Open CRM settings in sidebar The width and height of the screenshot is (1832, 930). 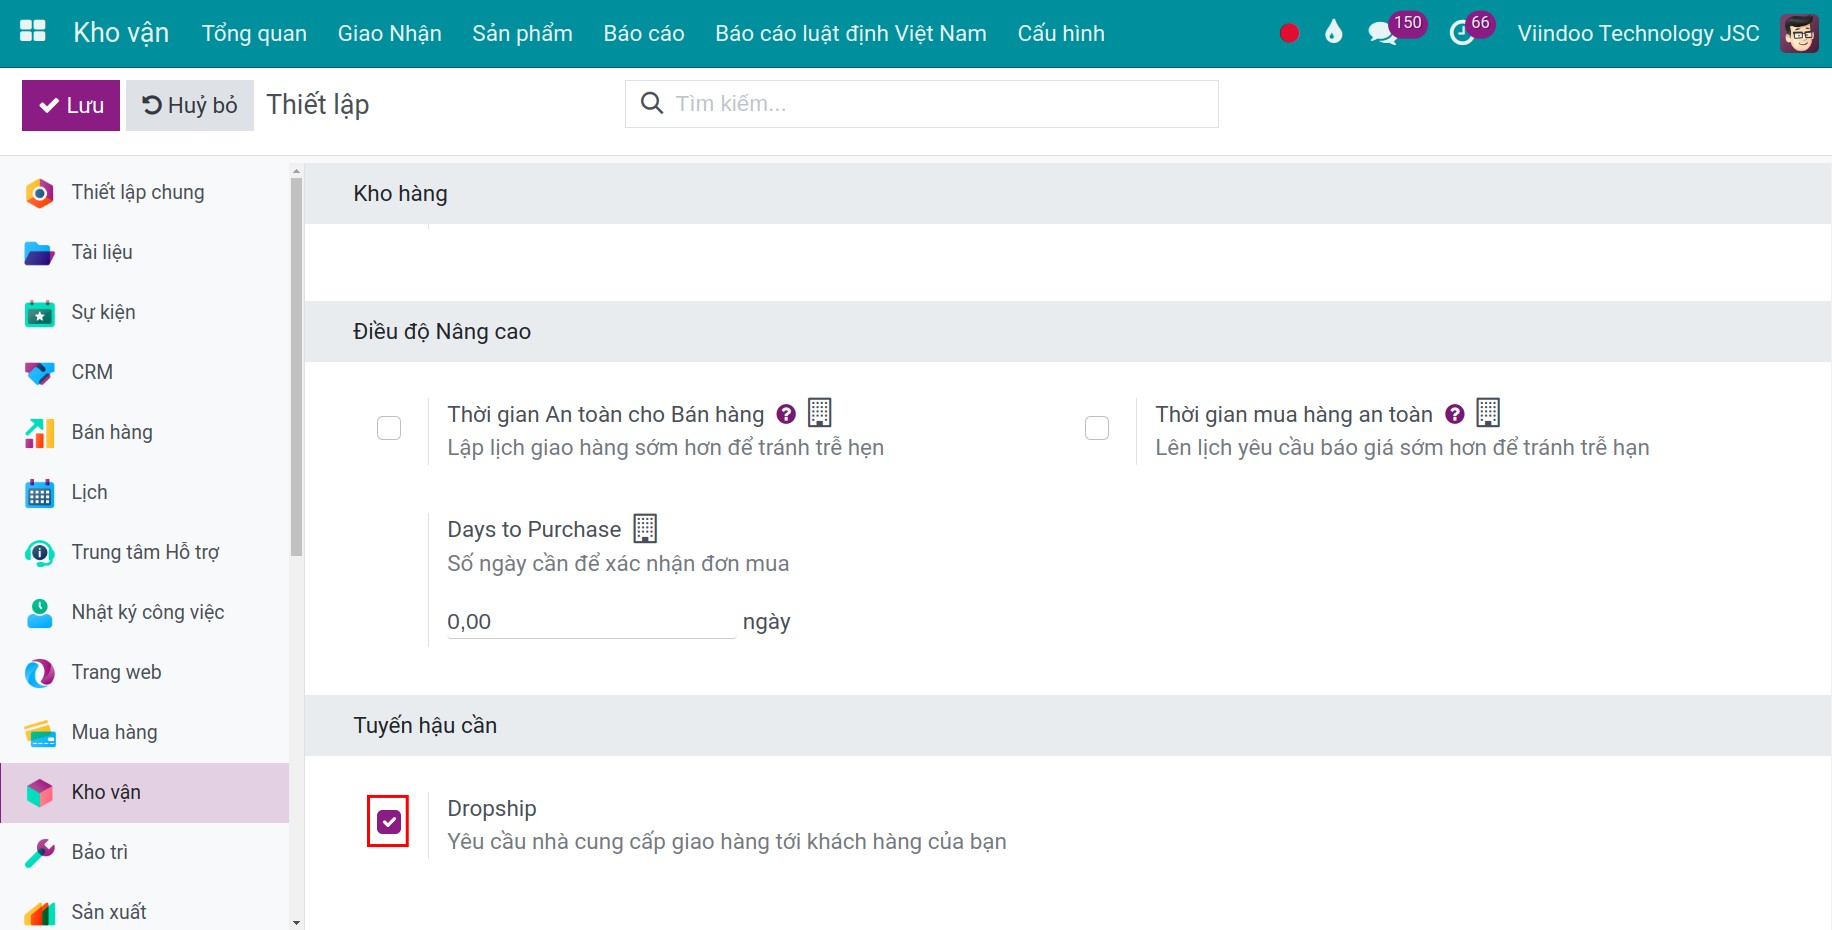point(145,372)
